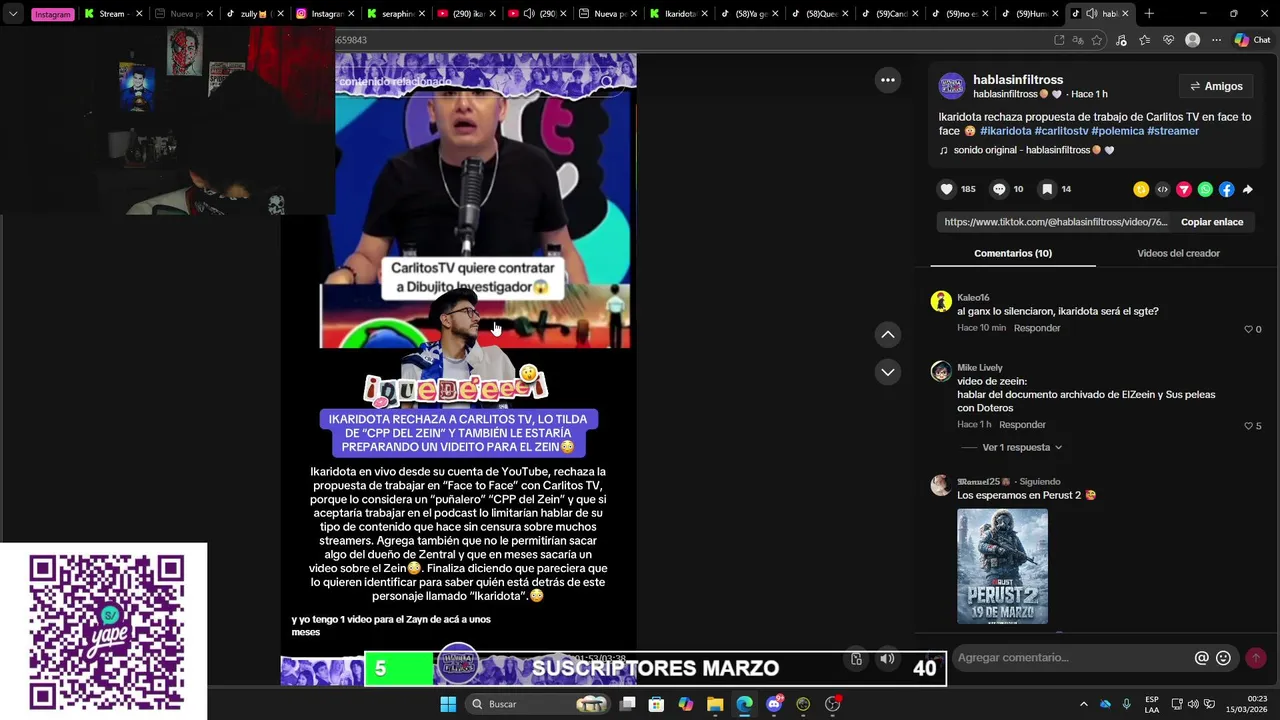Open the emoji picker in comment box
Viewport: 1280px width, 720px height.
pos(1223,658)
